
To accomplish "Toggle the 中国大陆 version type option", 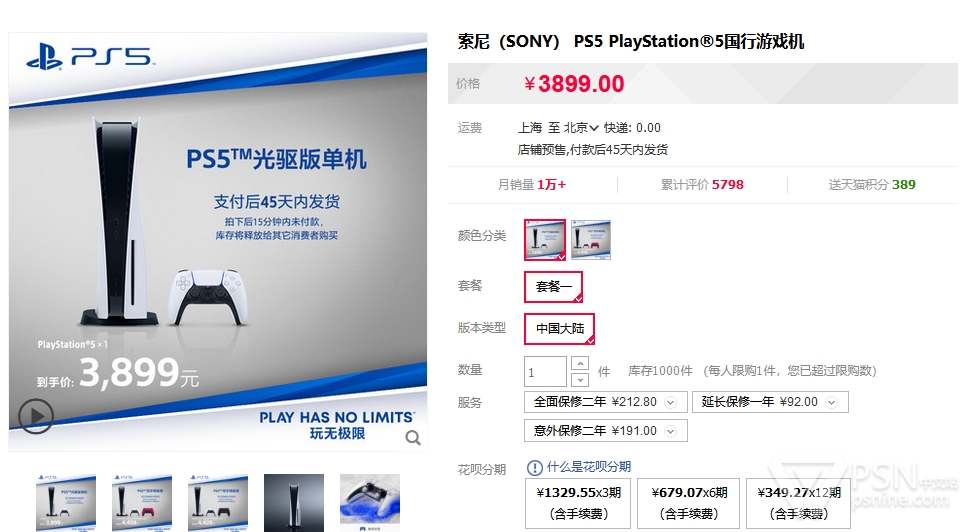I will [559, 328].
